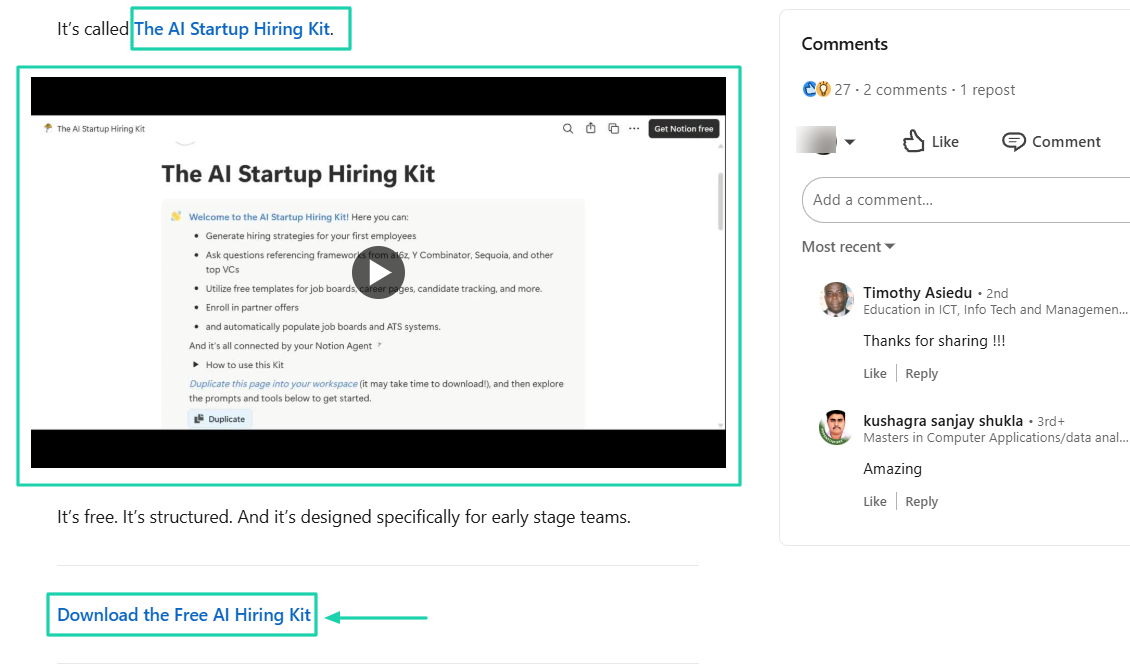The height and width of the screenshot is (666, 1130).
Task: Click the 'Thanks for sharing !!!' comment text
Action: [934, 341]
